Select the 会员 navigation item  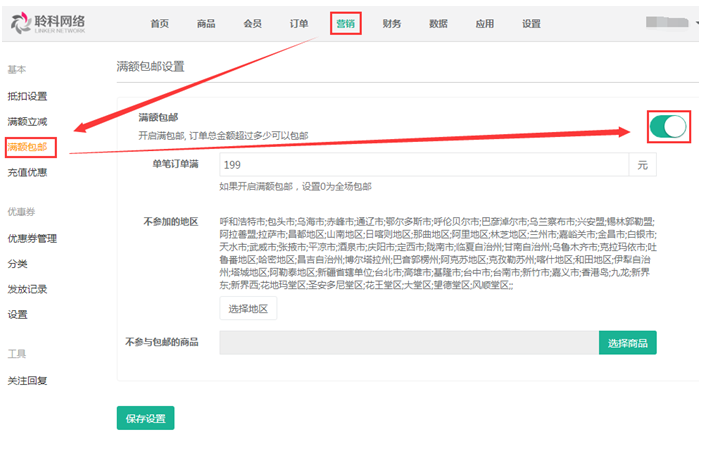pos(252,23)
